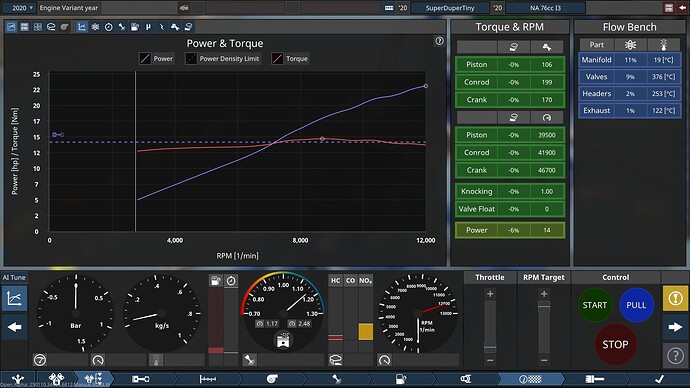Select the mu friction graph icon

[148, 27]
